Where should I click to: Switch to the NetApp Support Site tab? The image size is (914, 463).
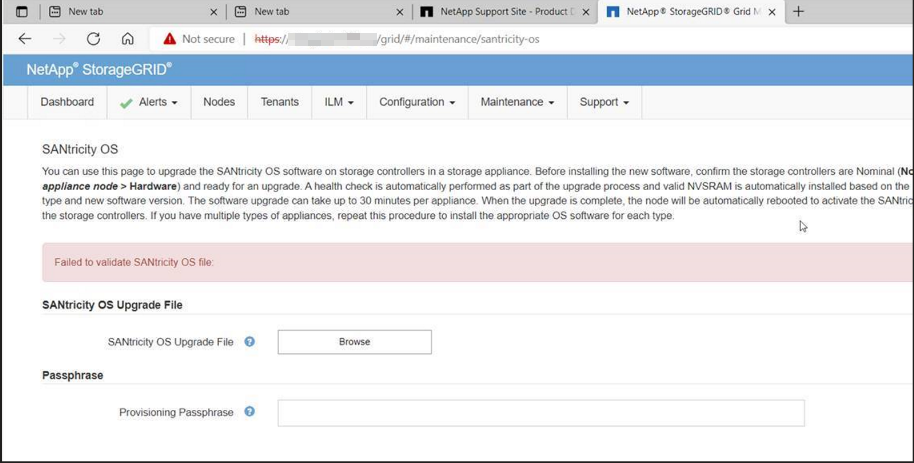500,12
